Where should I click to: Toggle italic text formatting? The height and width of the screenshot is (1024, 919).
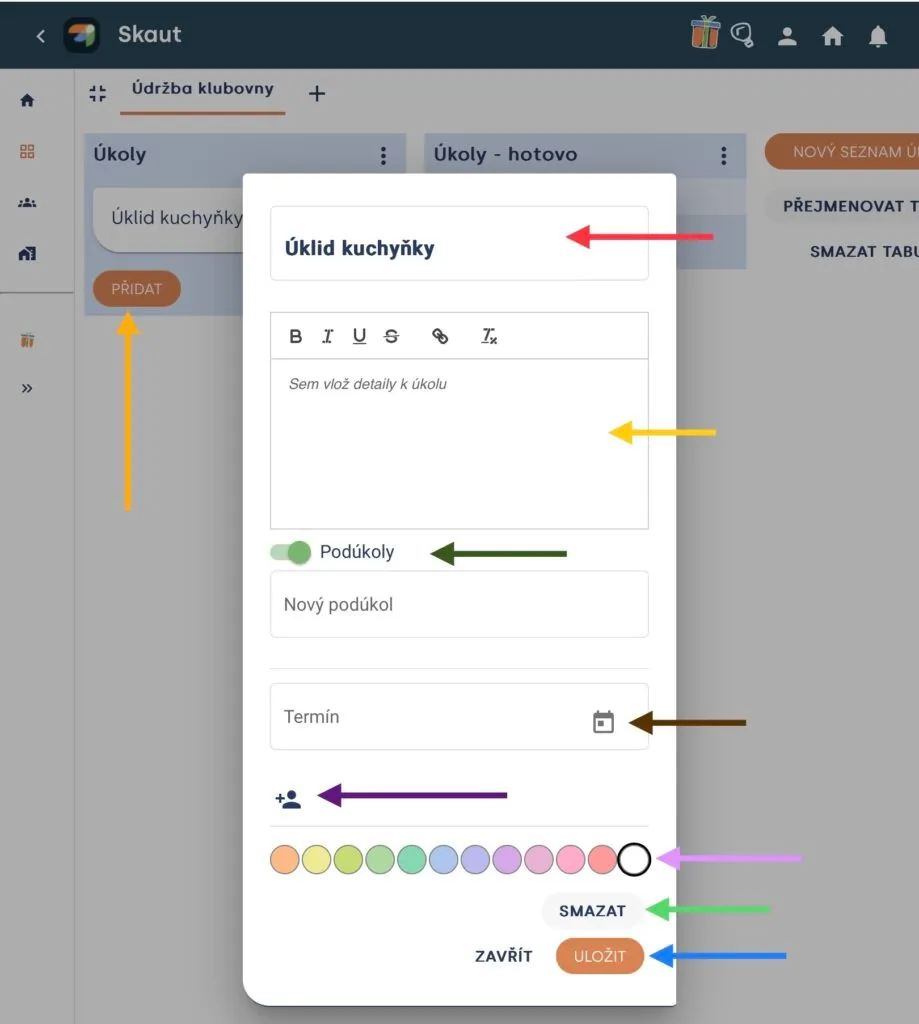click(327, 336)
